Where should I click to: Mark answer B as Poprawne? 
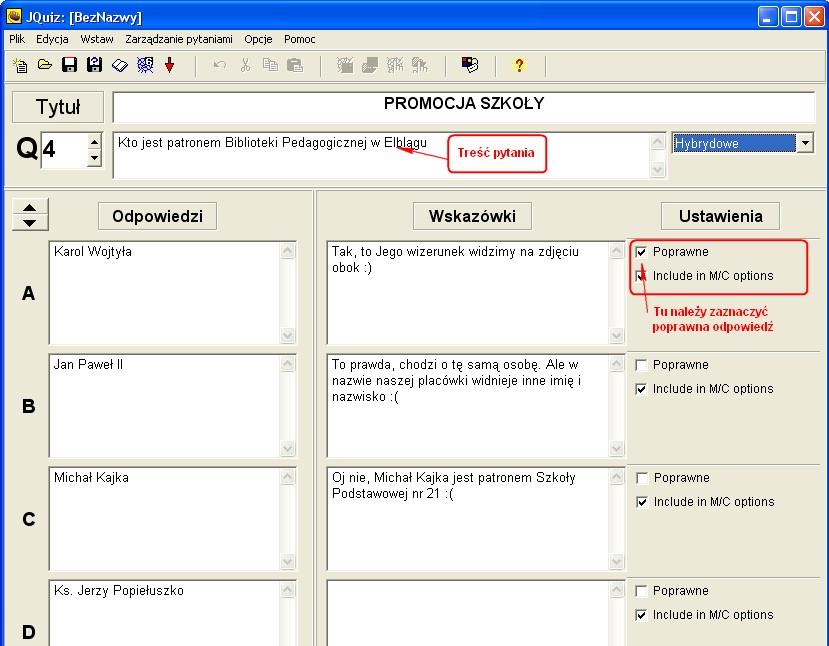tap(641, 365)
